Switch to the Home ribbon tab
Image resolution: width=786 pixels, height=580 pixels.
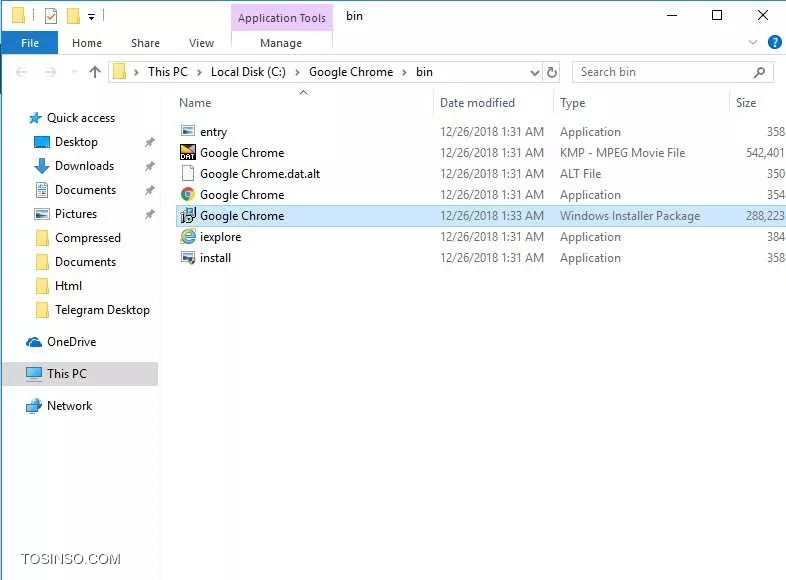87,43
